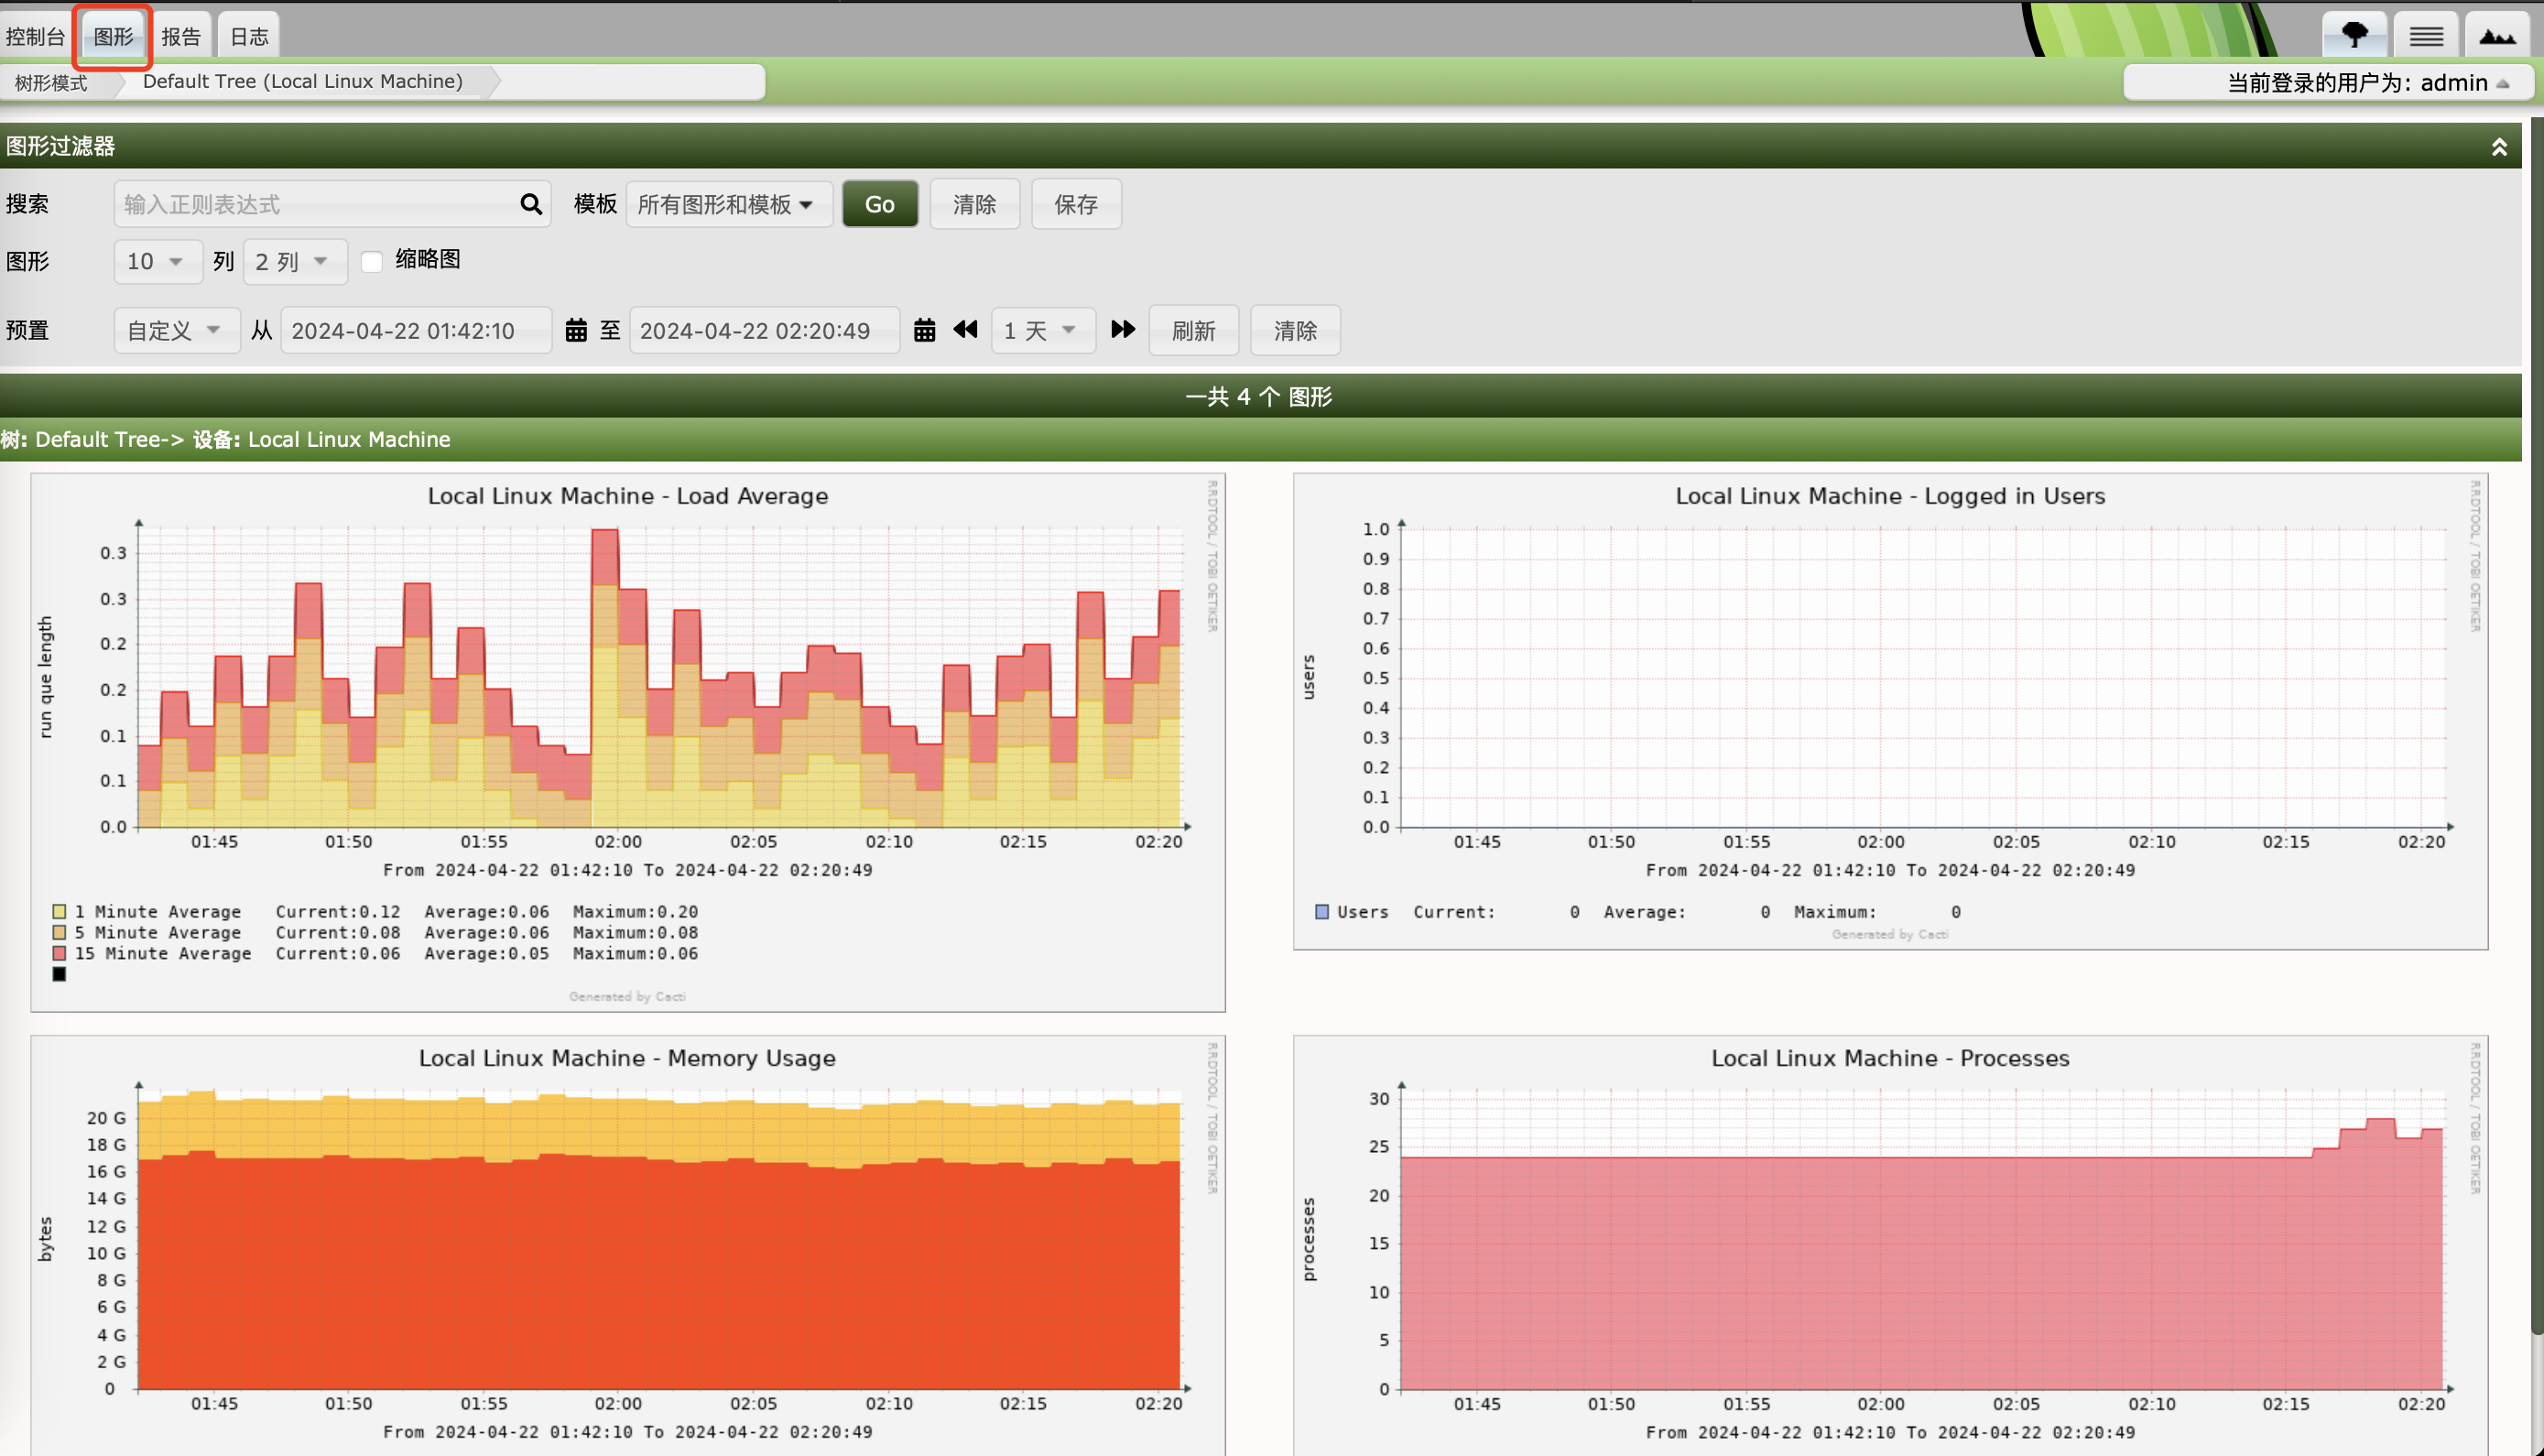
Task: Open the 控制台 console tab
Action: click(35, 37)
